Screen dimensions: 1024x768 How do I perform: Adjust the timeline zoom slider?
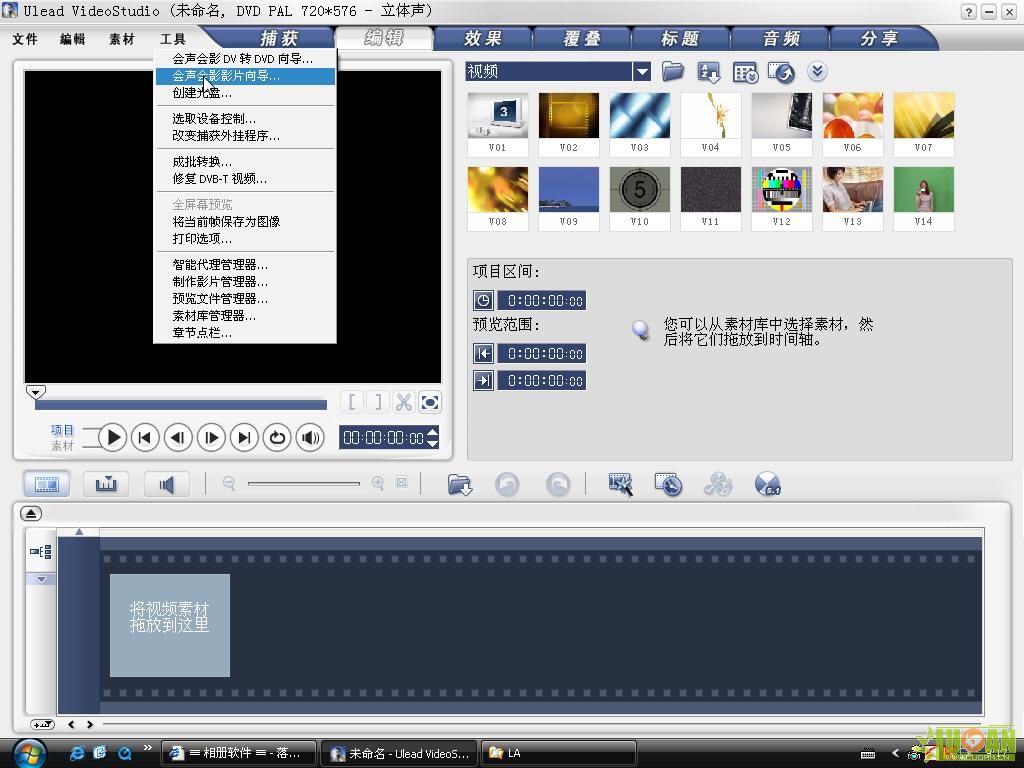[304, 483]
